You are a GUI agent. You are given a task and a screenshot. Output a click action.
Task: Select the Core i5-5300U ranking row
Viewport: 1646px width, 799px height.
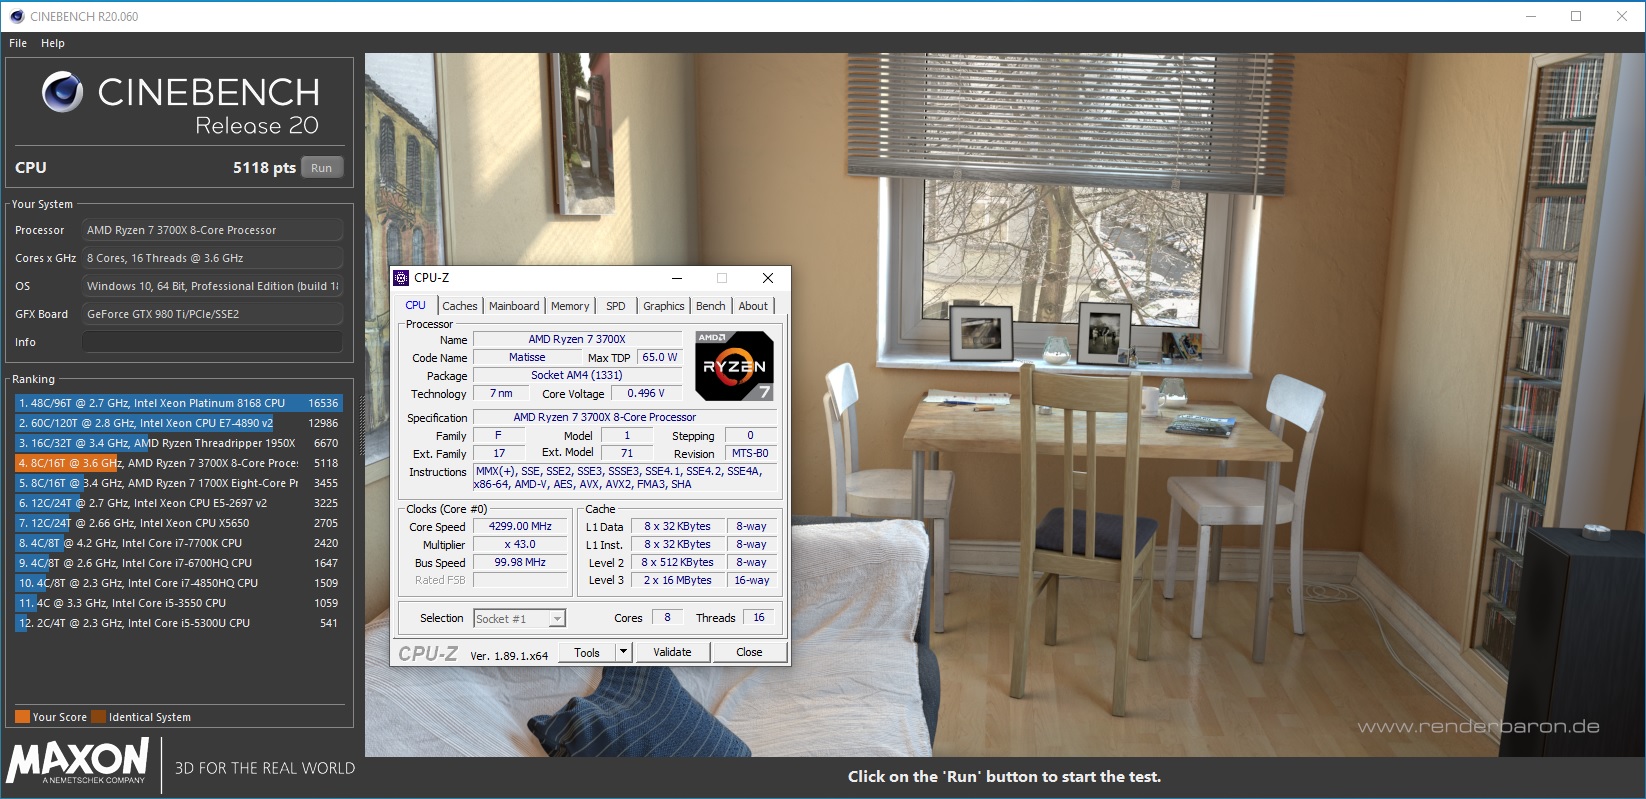pos(178,623)
